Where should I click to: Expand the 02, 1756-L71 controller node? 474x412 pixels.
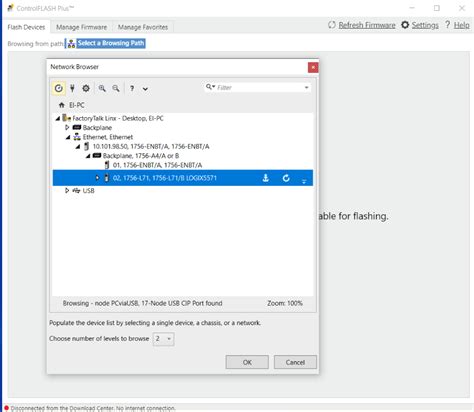pos(97,178)
